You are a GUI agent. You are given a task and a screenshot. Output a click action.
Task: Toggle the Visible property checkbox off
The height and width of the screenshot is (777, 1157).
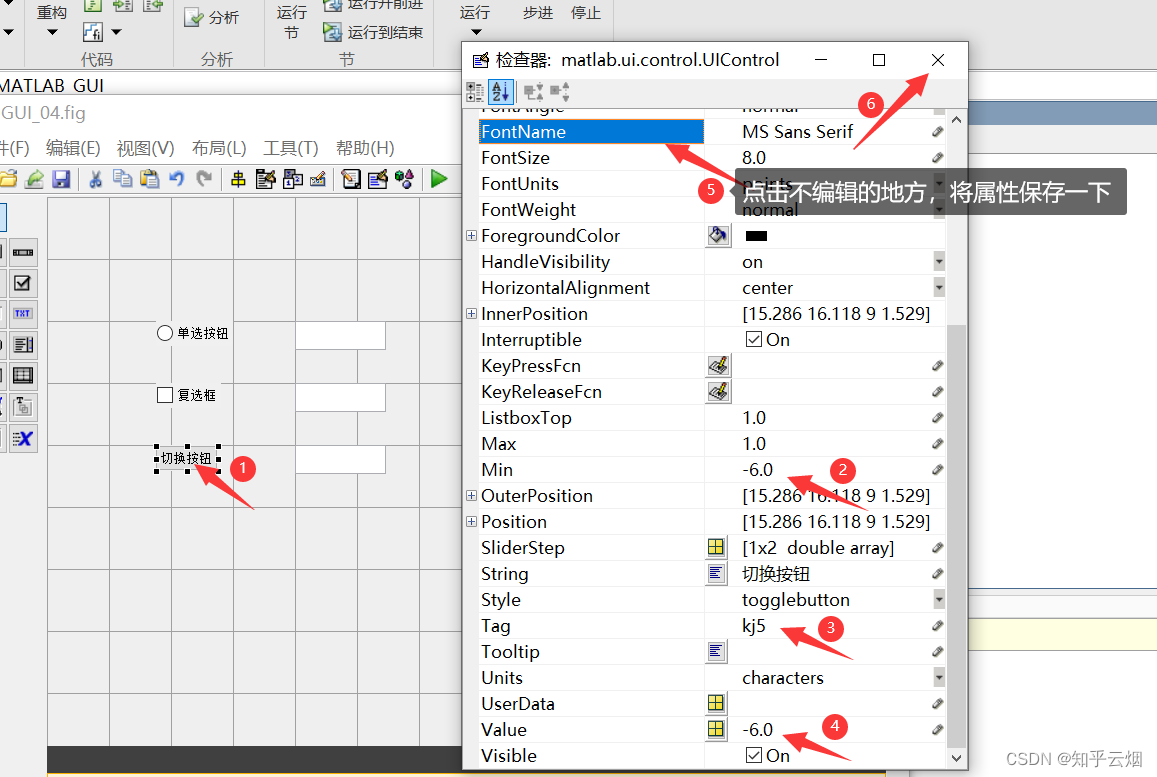point(752,756)
